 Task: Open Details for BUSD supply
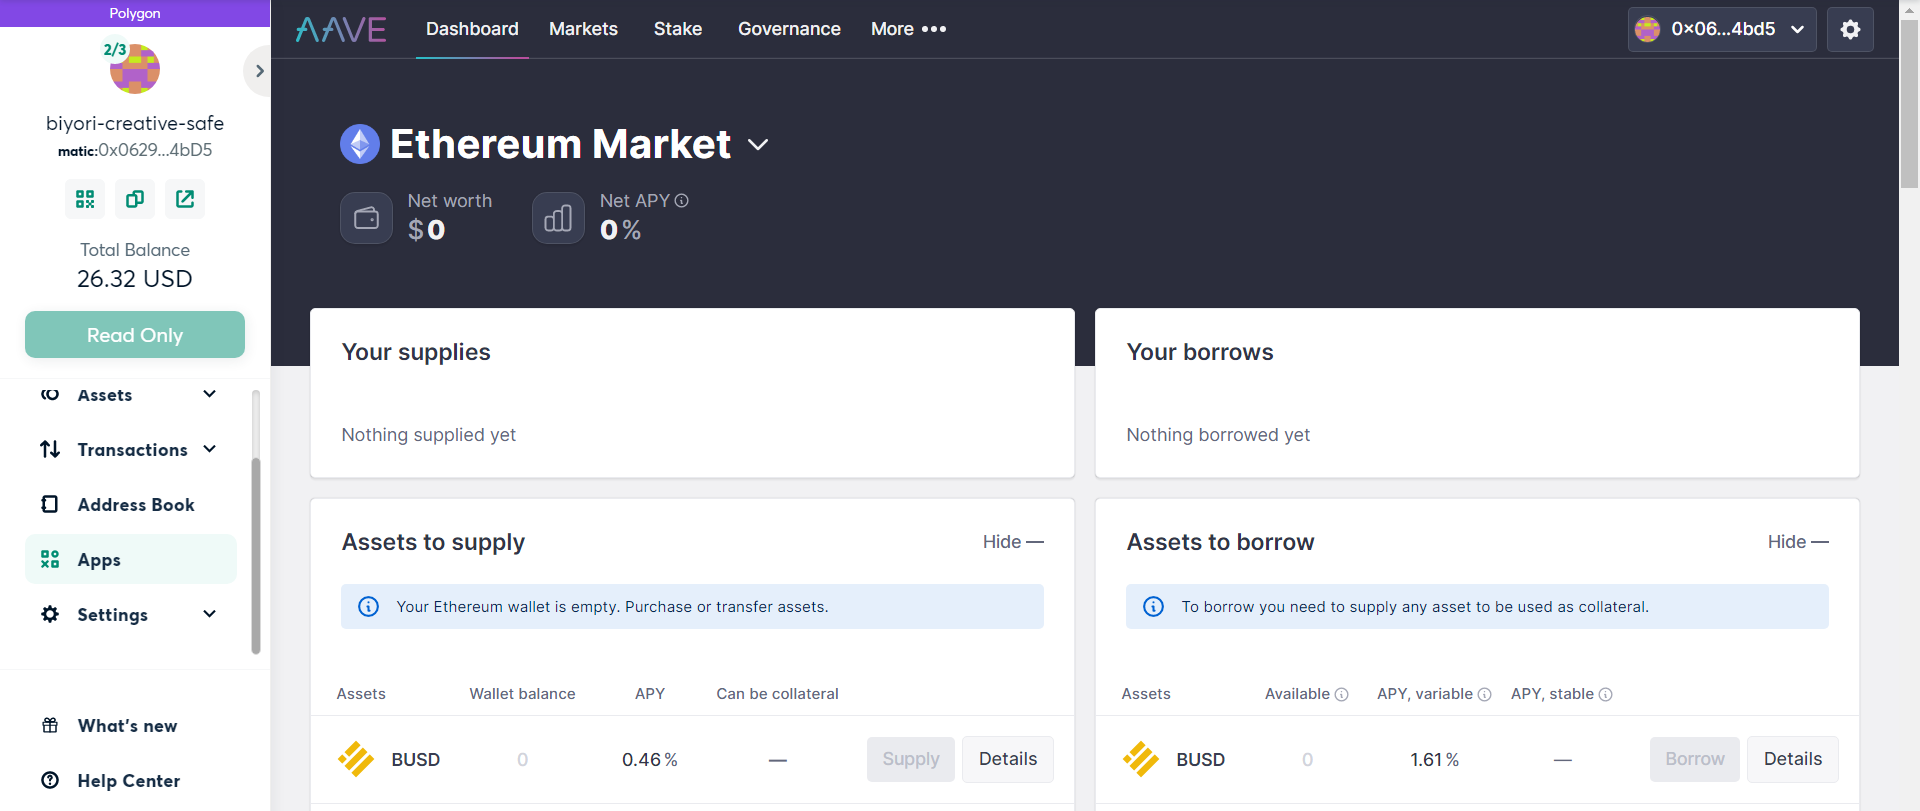[1008, 759]
